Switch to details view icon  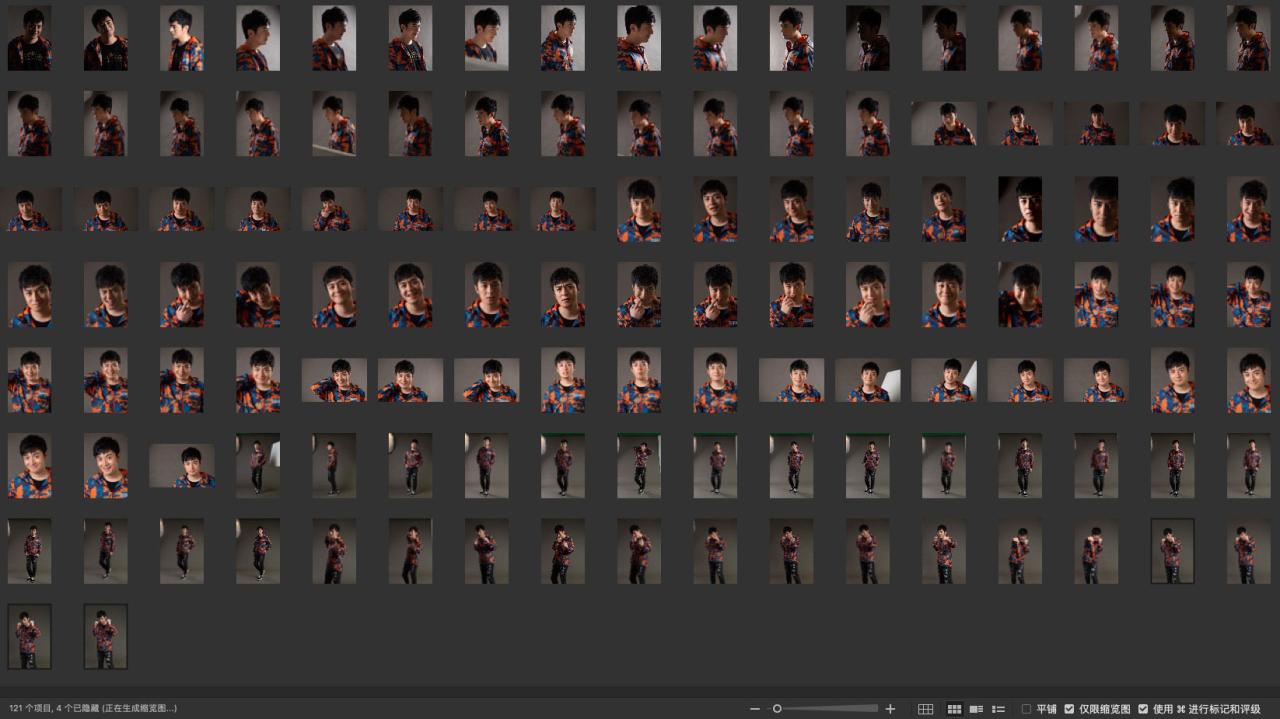click(976, 709)
